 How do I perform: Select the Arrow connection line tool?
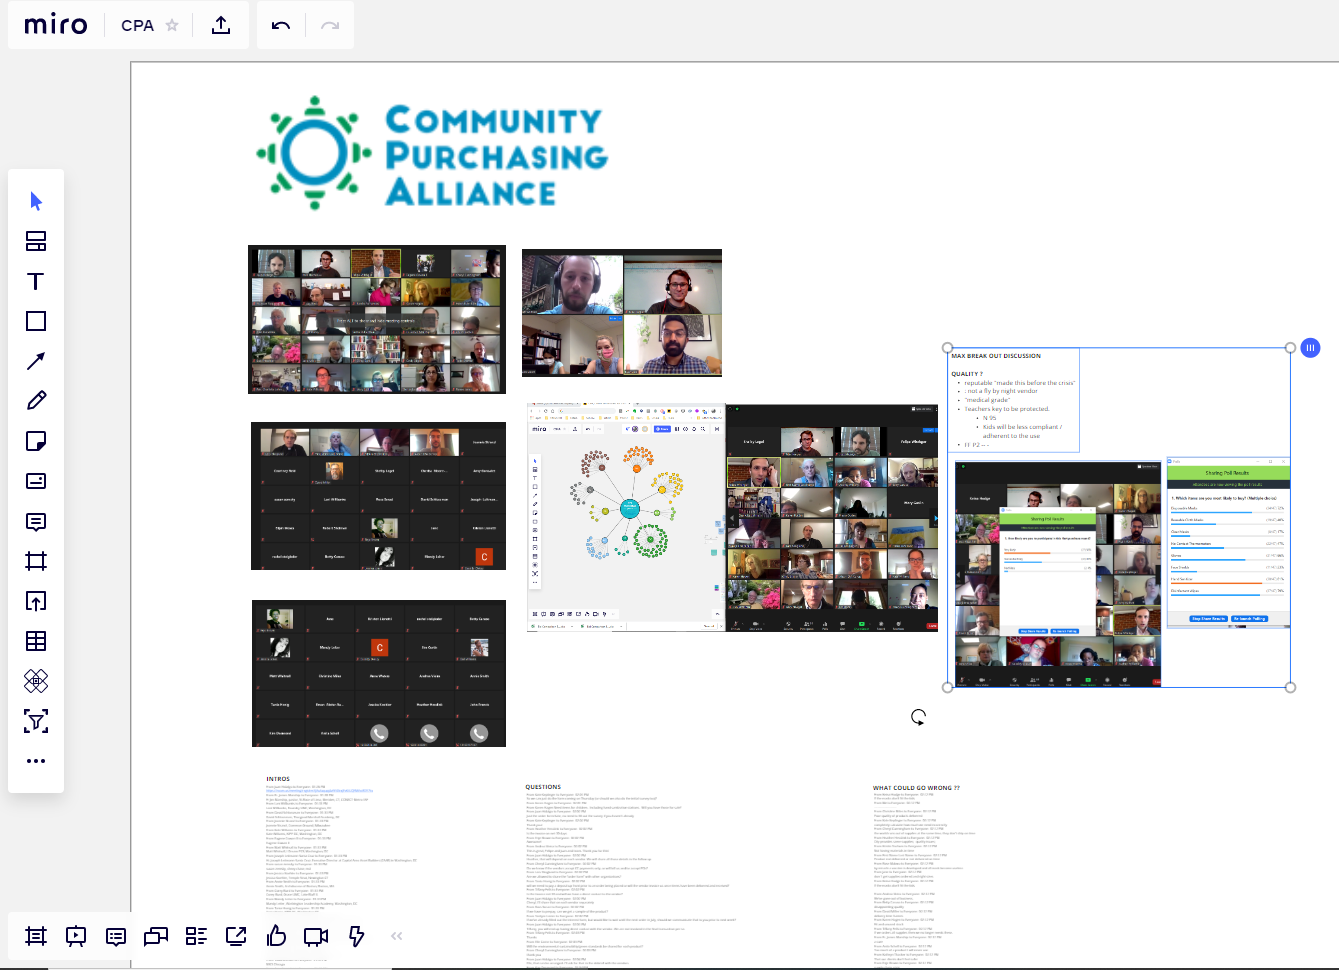36,361
